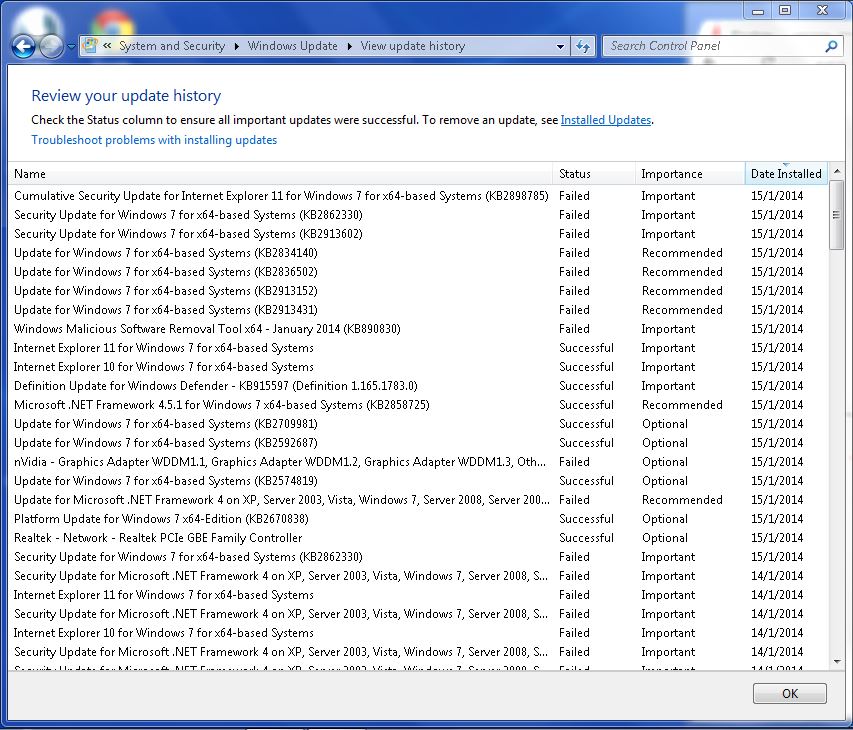Viewport: 853px width, 730px height.
Task: Click the scrollbar up arrow
Action: pos(837,171)
